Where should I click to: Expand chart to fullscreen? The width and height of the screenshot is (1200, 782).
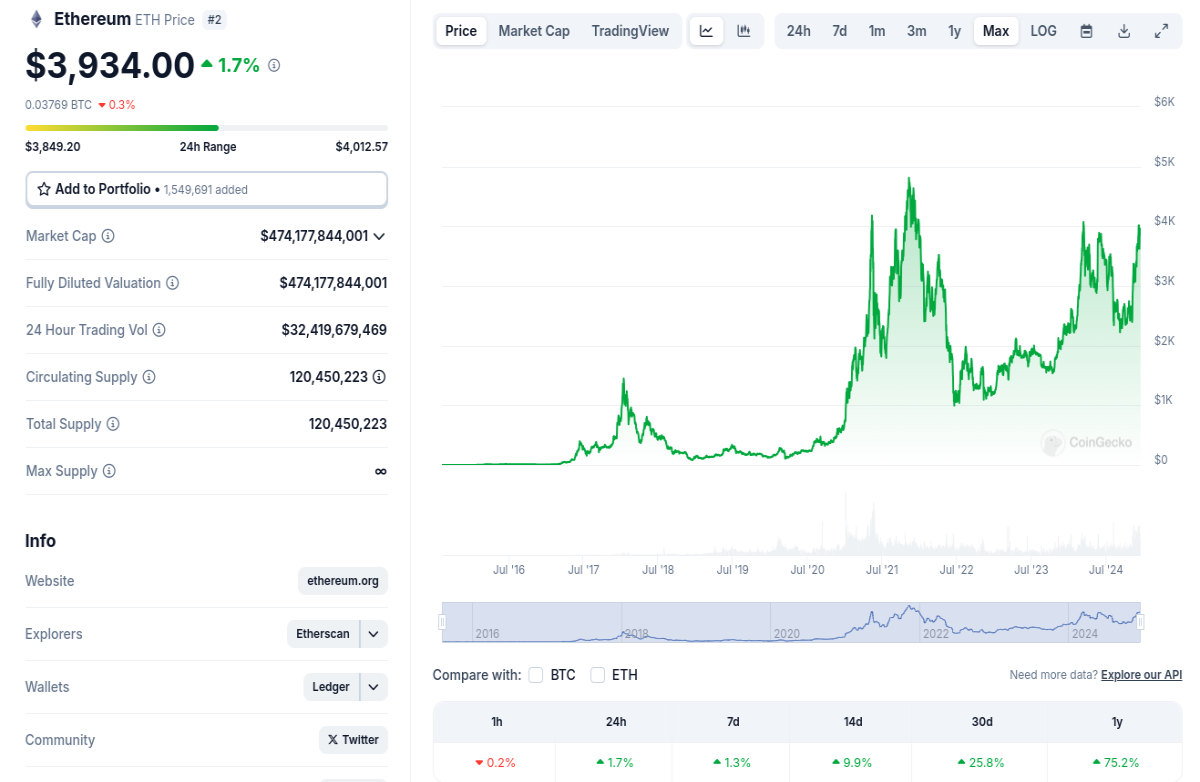1161,31
